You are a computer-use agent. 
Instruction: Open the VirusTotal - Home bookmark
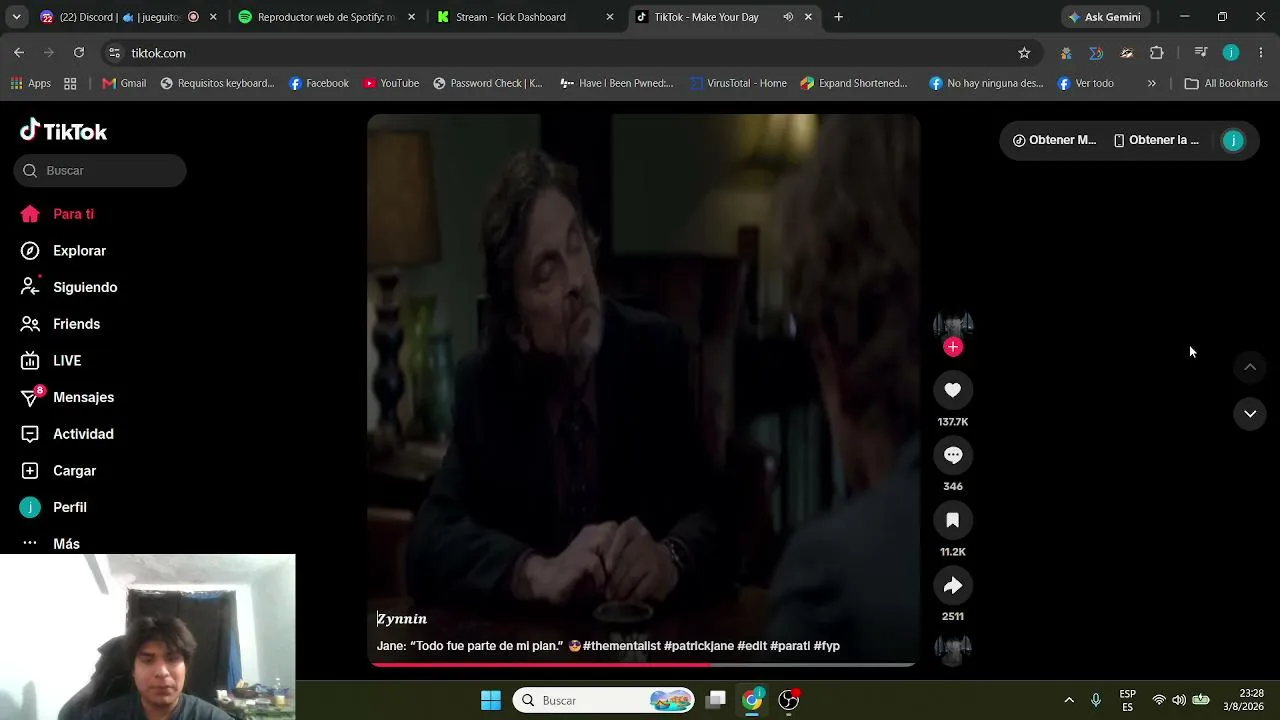pyautogui.click(x=738, y=83)
